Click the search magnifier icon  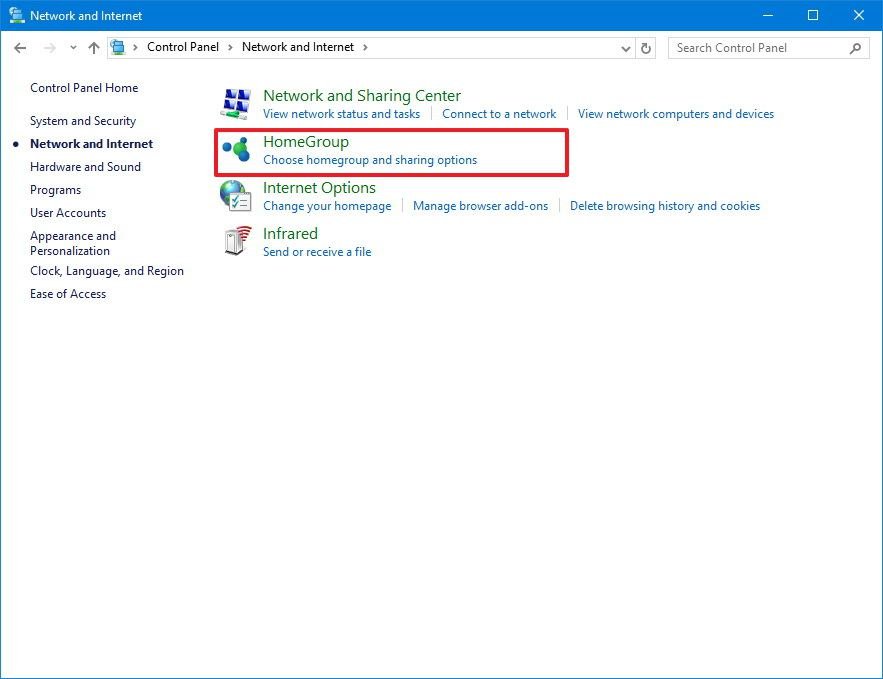tap(855, 48)
